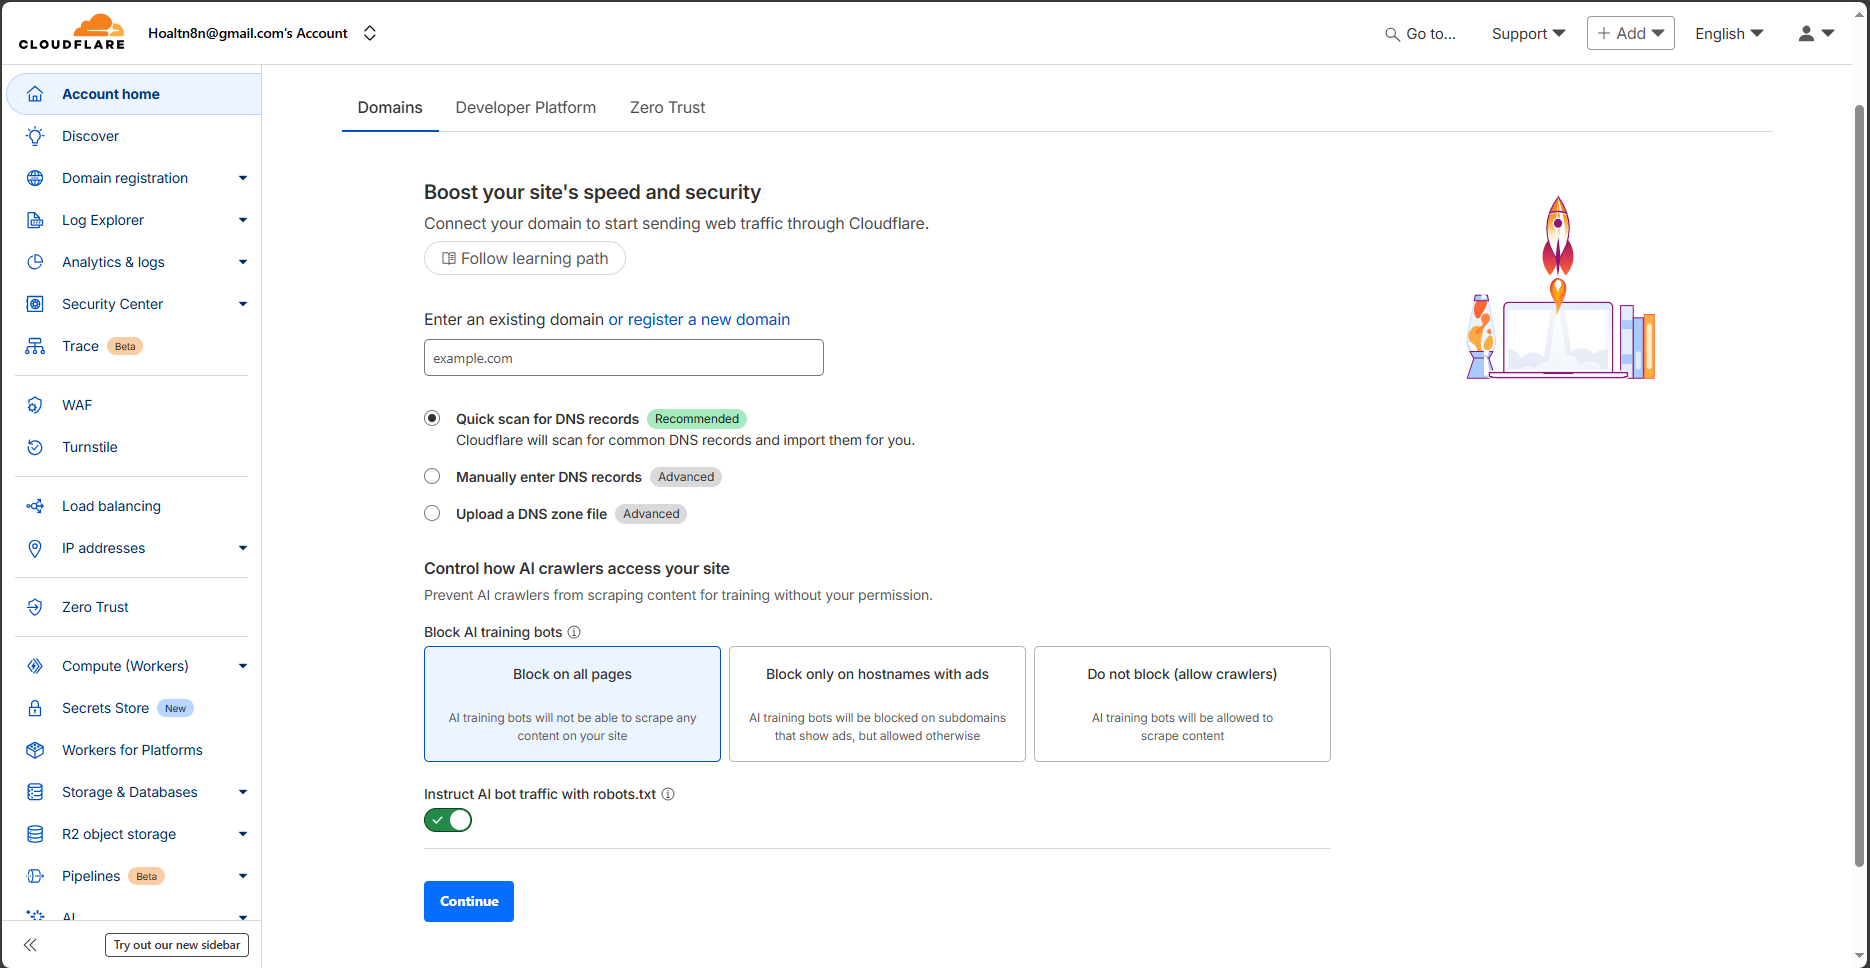This screenshot has width=1870, height=968.
Task: Switch to the Developer Platform tab
Action: (526, 107)
